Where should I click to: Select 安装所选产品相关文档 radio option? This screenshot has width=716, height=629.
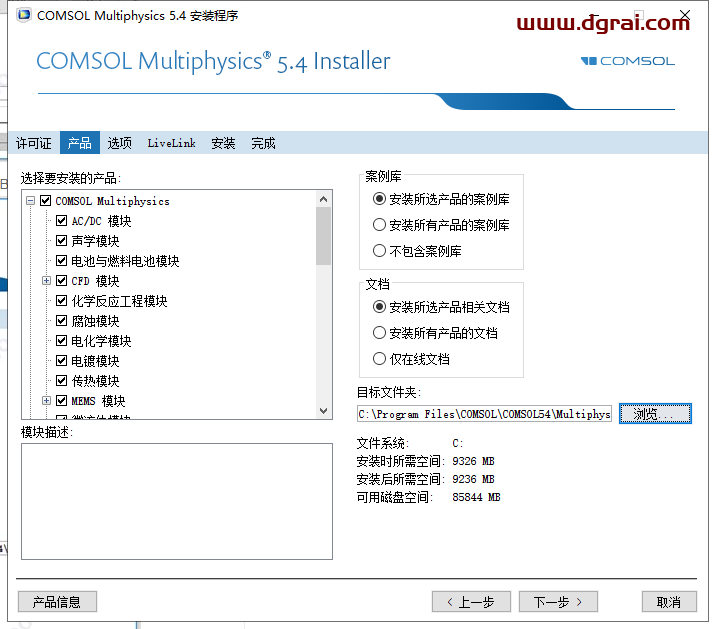pyautogui.click(x=379, y=307)
